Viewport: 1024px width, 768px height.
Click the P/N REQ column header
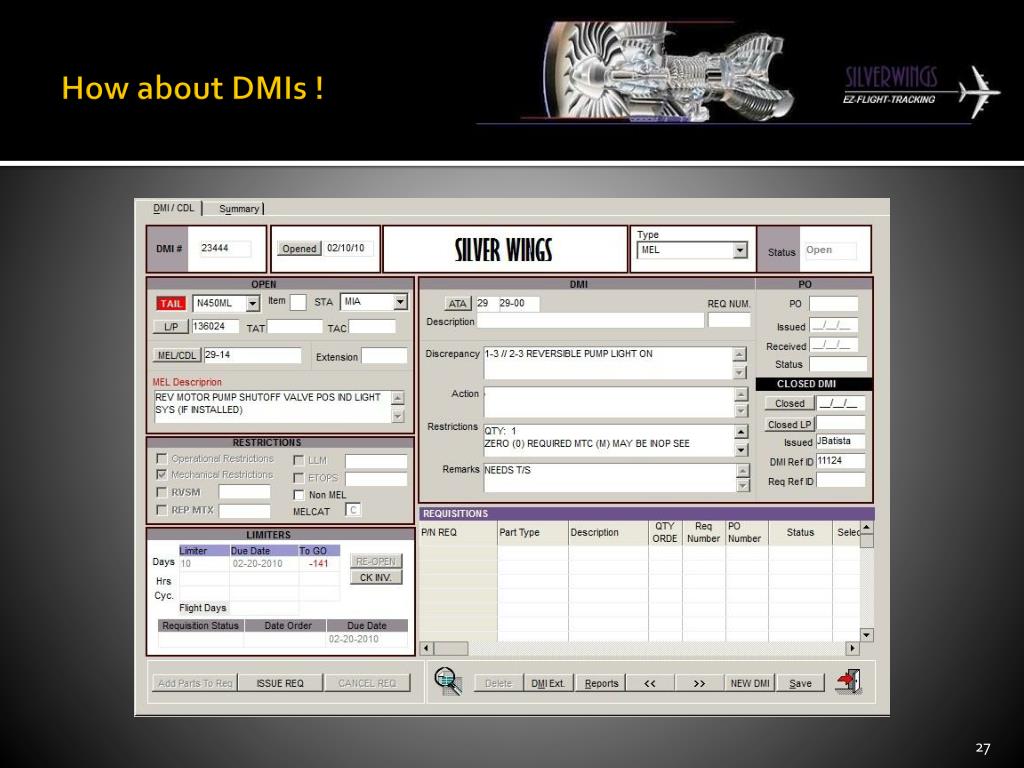point(458,533)
